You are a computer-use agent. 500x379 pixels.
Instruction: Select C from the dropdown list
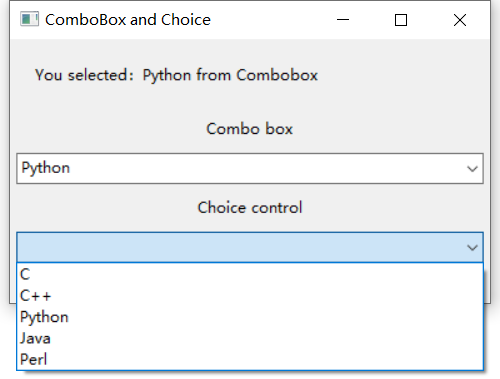(x=250, y=274)
